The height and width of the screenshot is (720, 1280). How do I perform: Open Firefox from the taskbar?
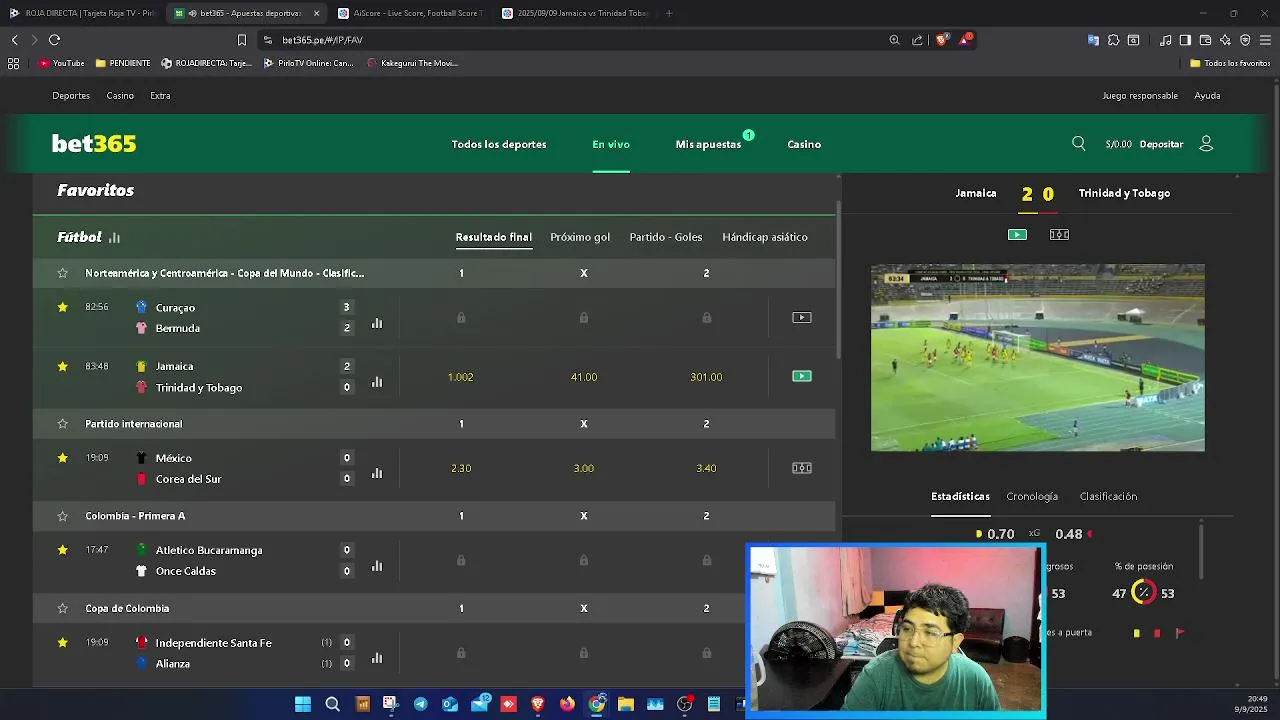click(567, 704)
